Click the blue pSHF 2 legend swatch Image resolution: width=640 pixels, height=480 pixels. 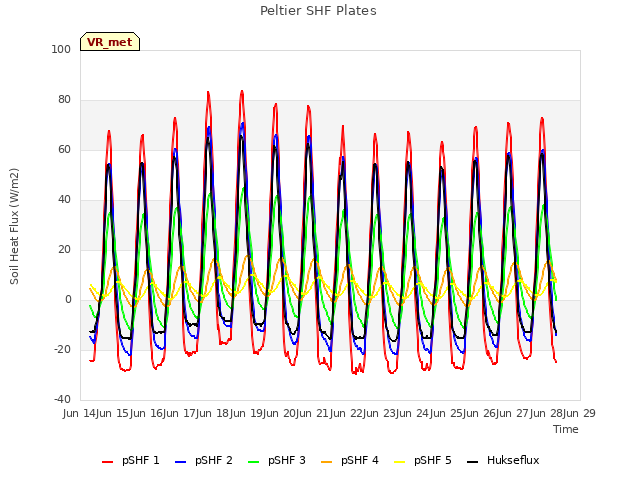180,462
